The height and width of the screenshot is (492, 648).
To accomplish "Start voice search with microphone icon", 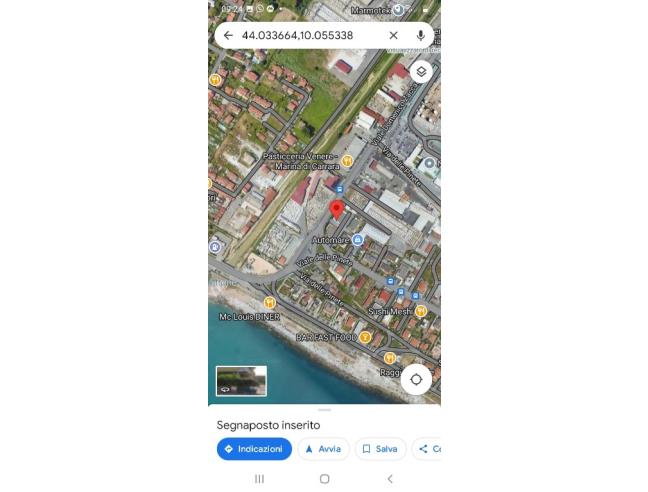I will click(x=420, y=36).
